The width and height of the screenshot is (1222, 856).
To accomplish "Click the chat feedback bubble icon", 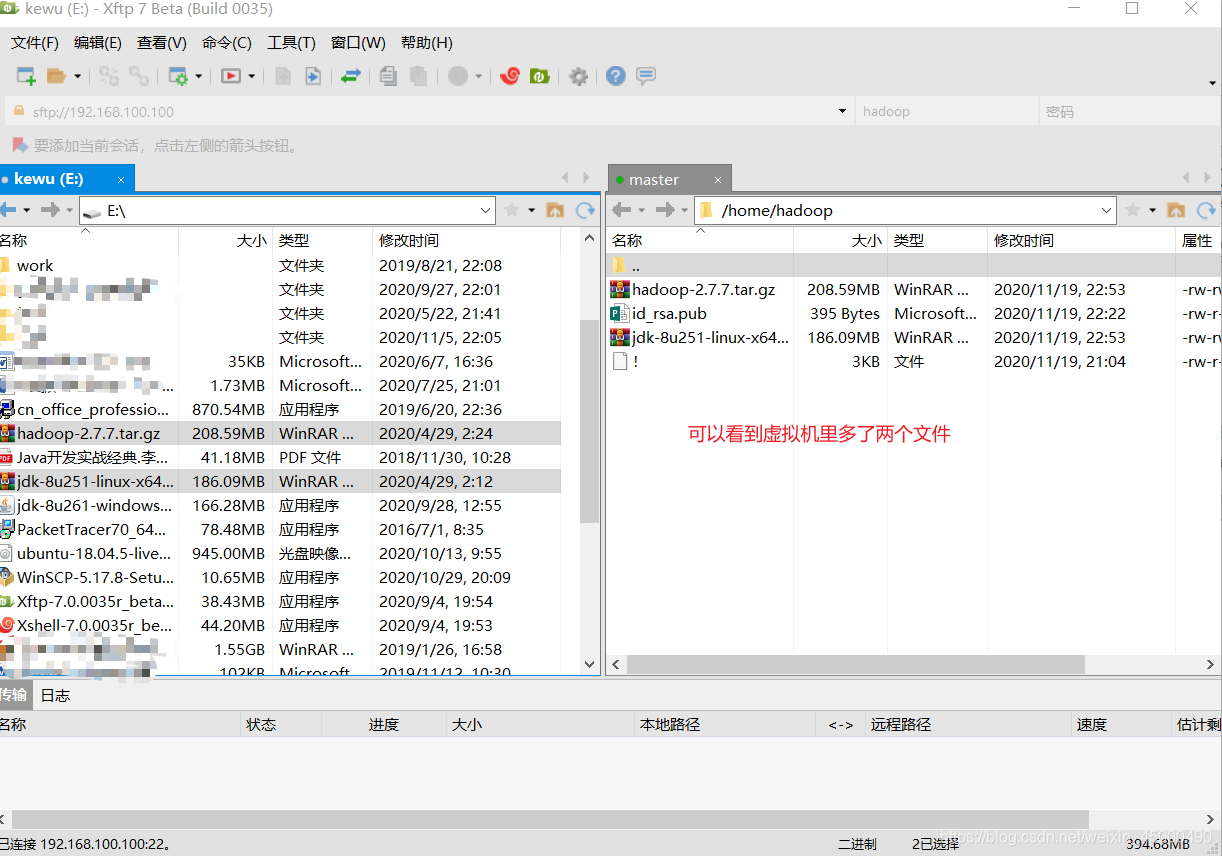I will pos(646,76).
